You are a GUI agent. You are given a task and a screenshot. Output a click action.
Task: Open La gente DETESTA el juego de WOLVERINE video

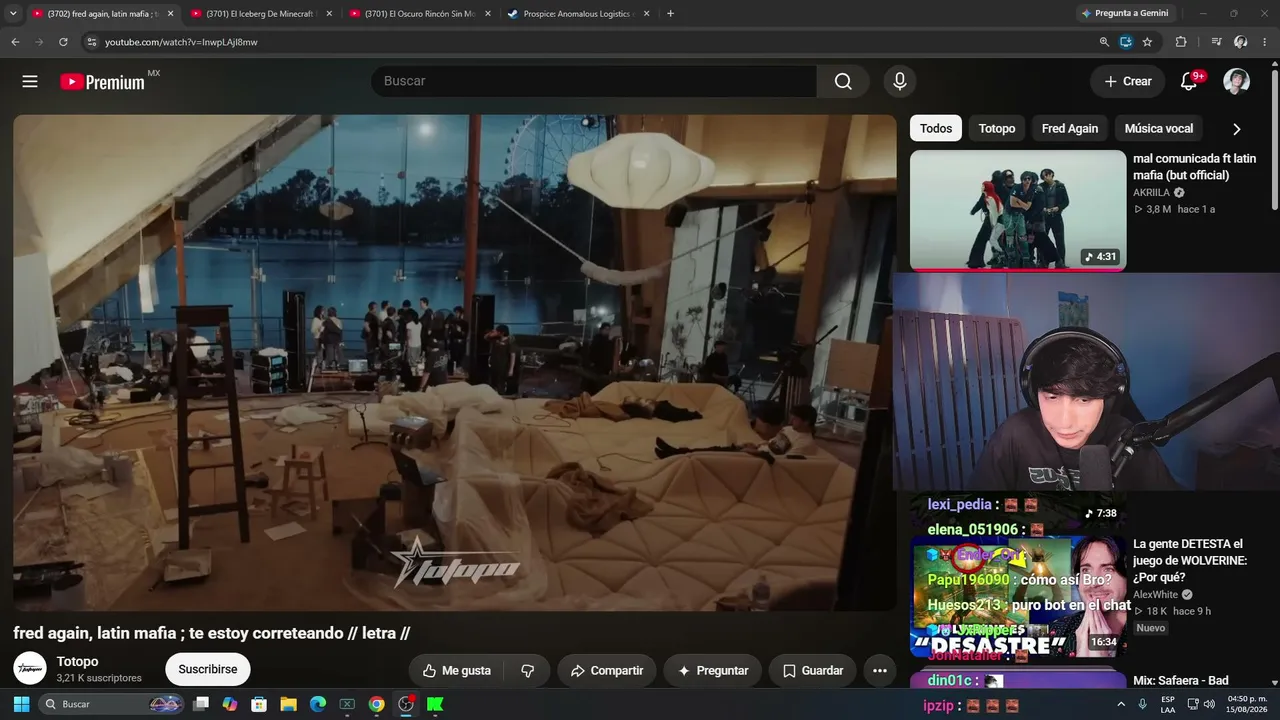[1190, 561]
